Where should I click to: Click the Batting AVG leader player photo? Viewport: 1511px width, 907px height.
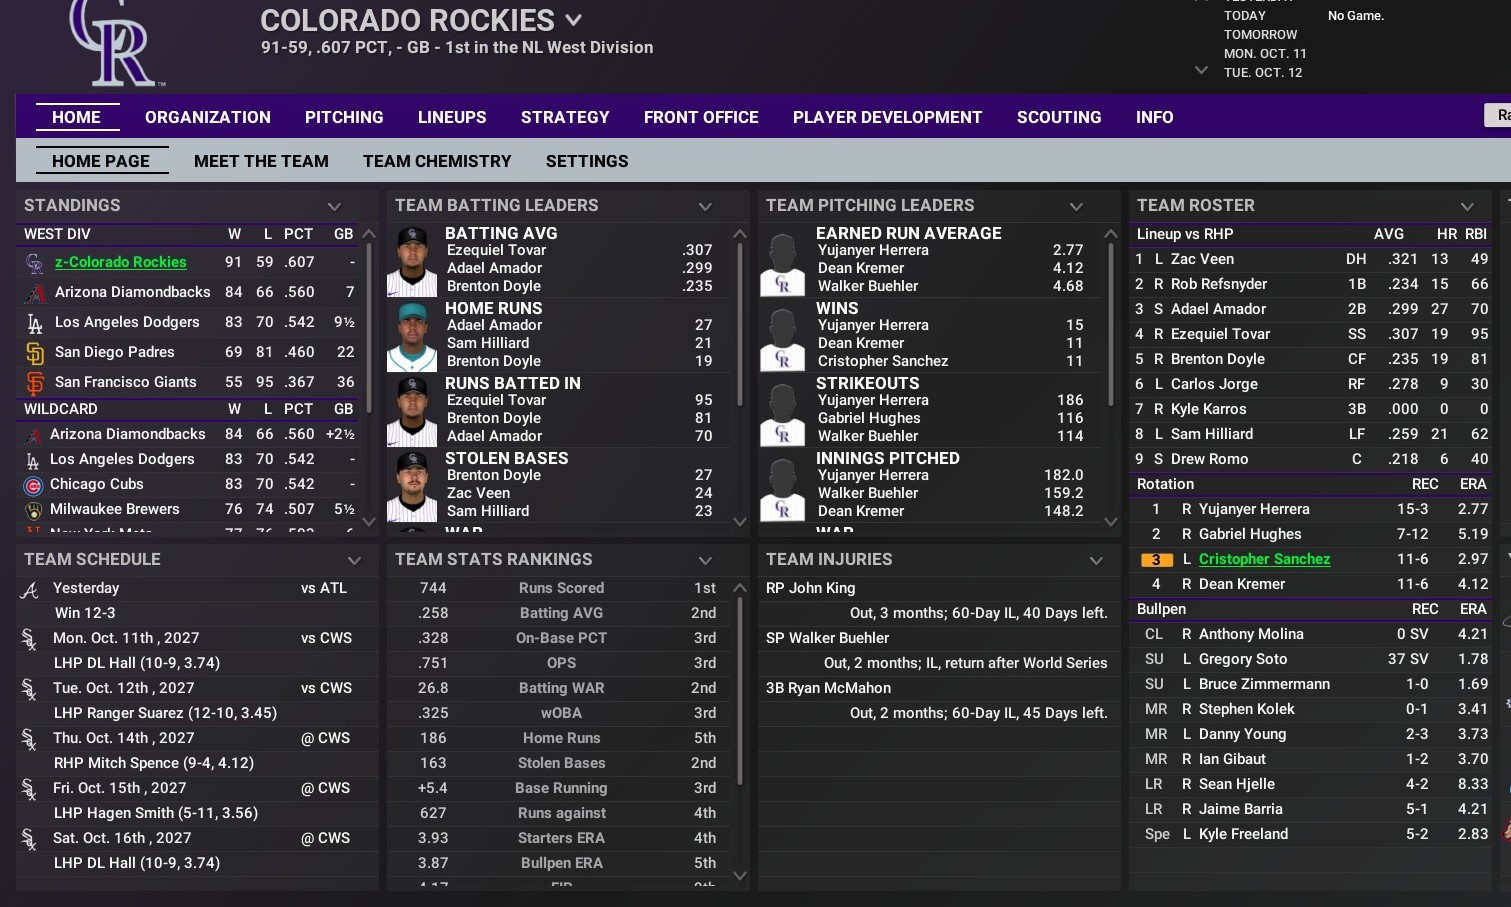click(x=412, y=261)
